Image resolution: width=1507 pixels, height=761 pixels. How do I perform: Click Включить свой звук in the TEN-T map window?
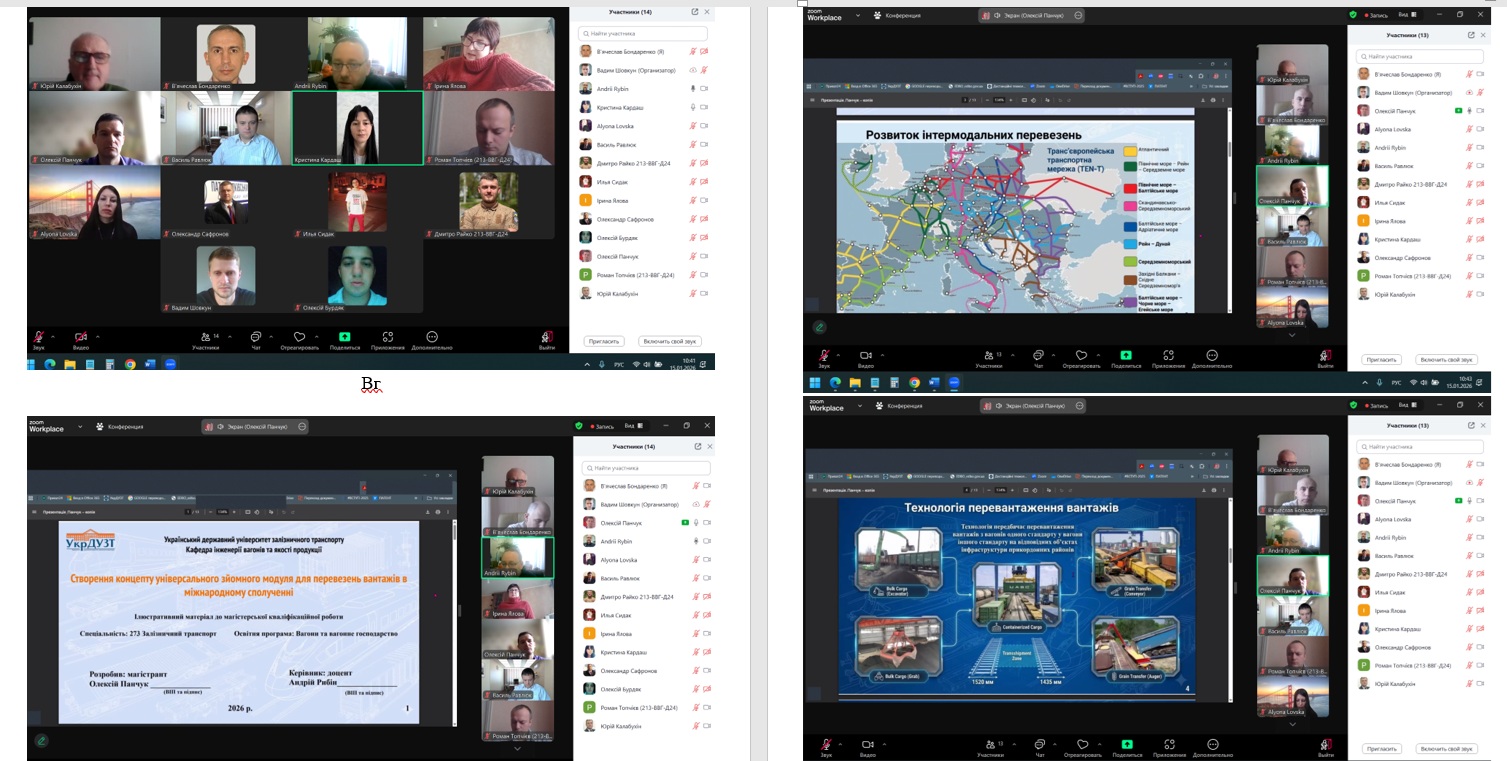(1447, 359)
